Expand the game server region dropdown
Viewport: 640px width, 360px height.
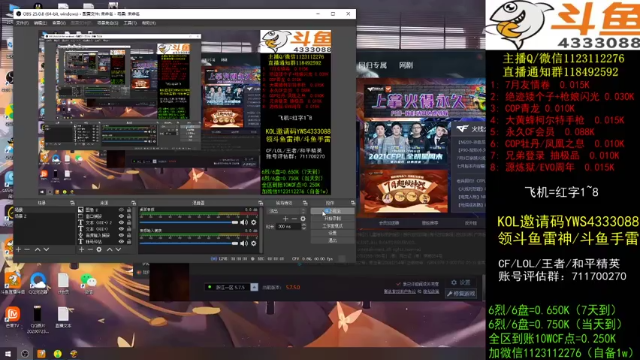tap(254, 287)
